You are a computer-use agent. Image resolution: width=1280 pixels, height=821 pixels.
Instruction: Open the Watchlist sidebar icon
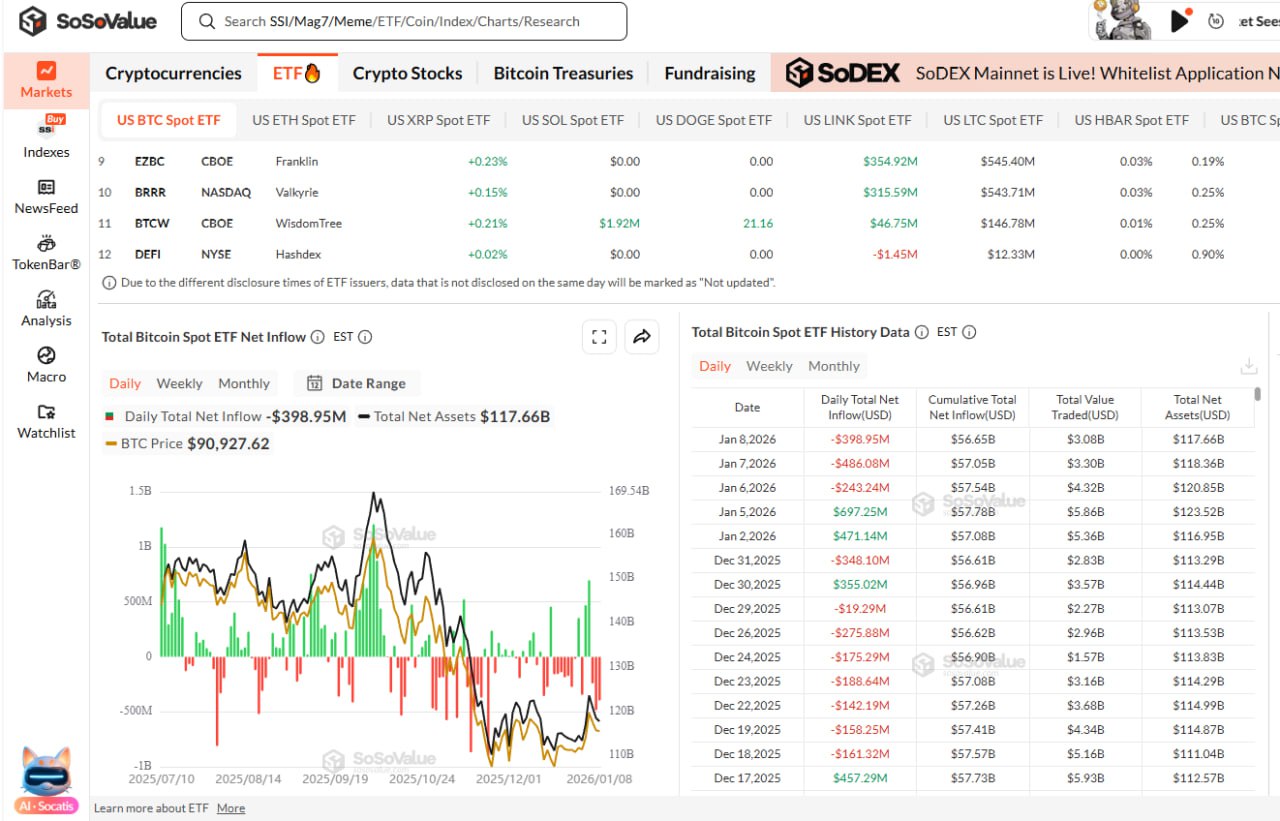(46, 412)
